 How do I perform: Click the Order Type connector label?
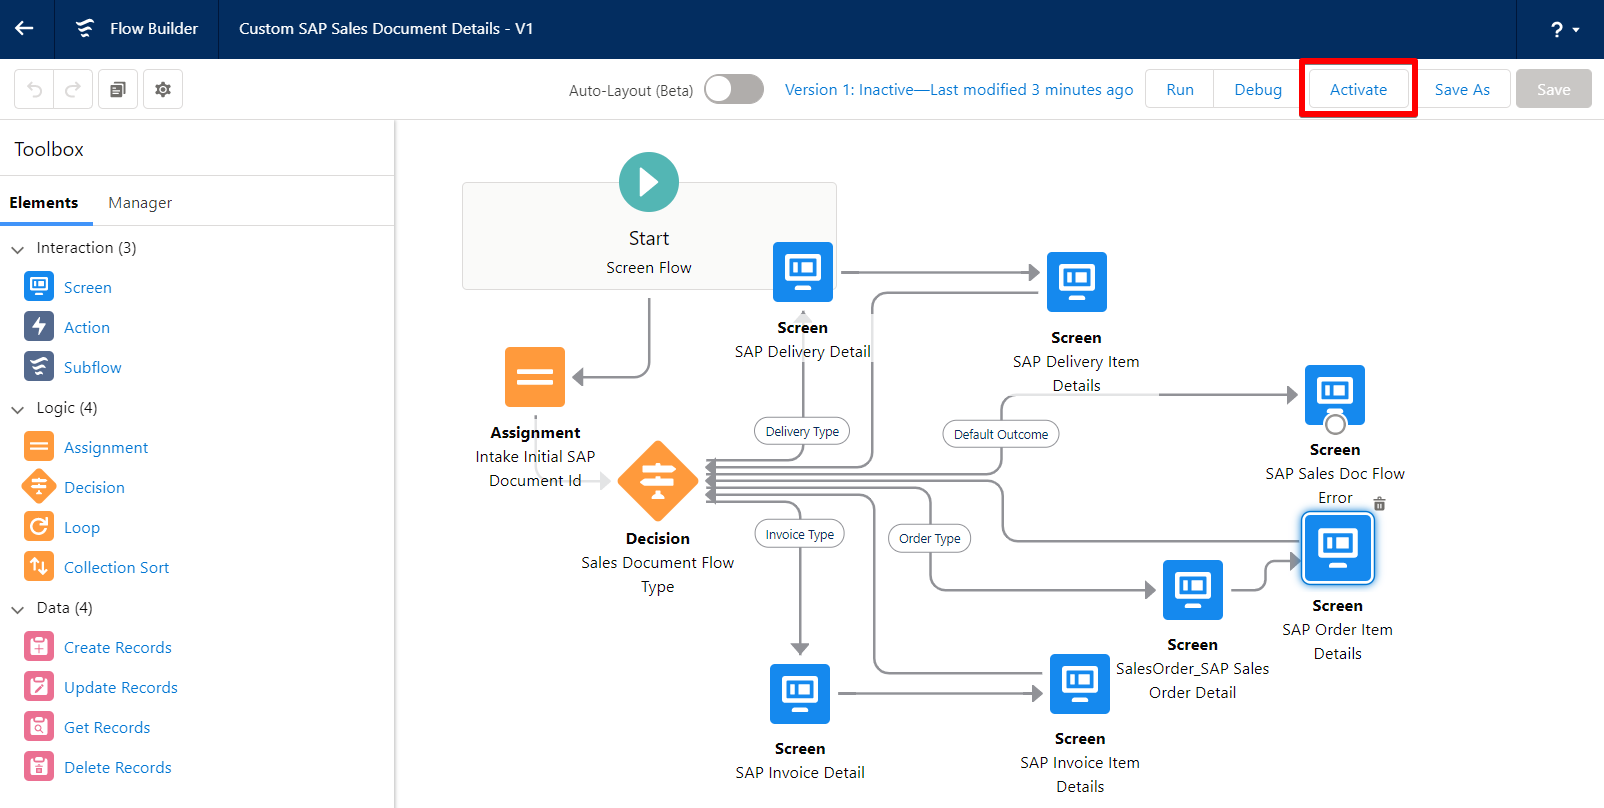[x=930, y=538]
